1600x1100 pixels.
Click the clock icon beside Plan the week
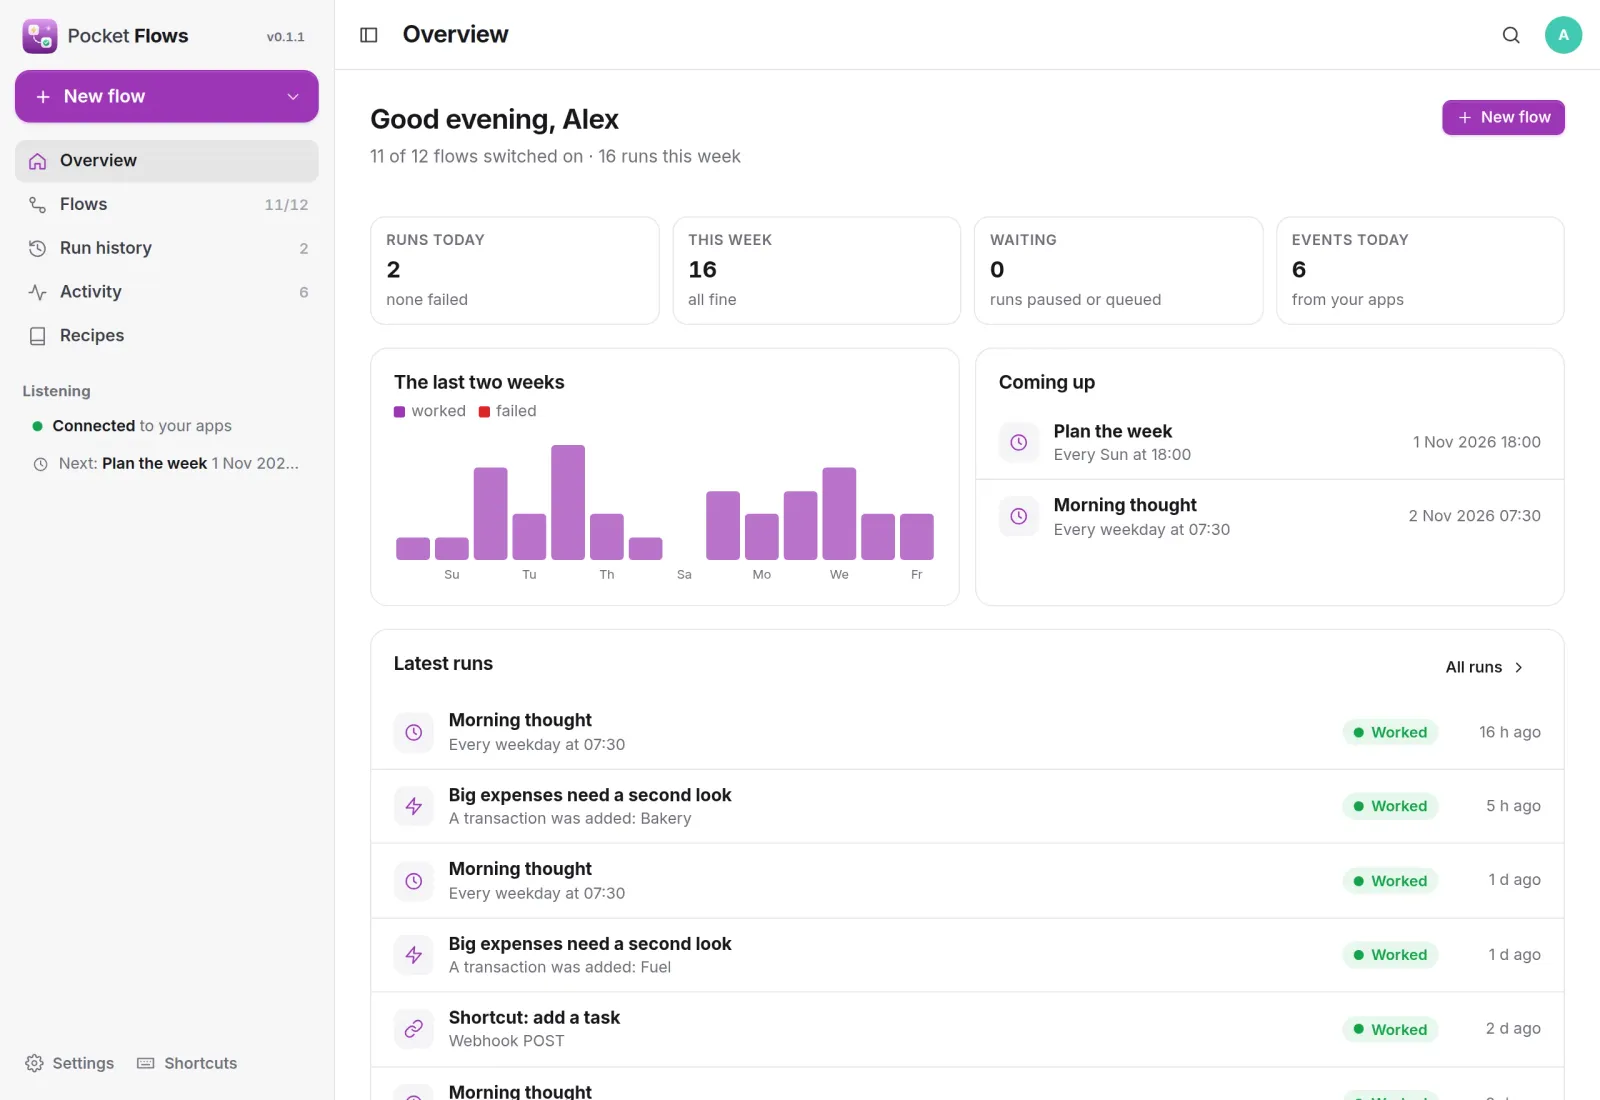tap(1019, 442)
